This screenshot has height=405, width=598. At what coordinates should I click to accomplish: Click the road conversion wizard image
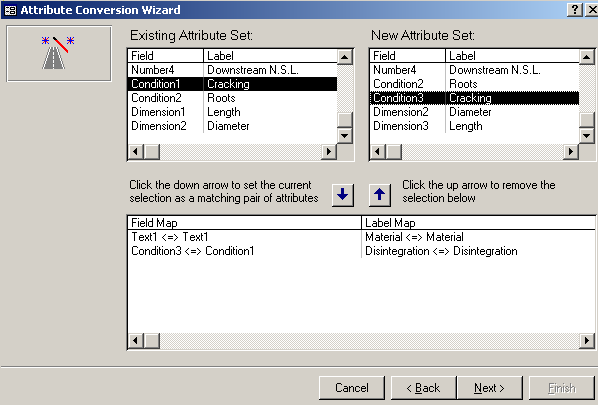pyautogui.click(x=59, y=53)
